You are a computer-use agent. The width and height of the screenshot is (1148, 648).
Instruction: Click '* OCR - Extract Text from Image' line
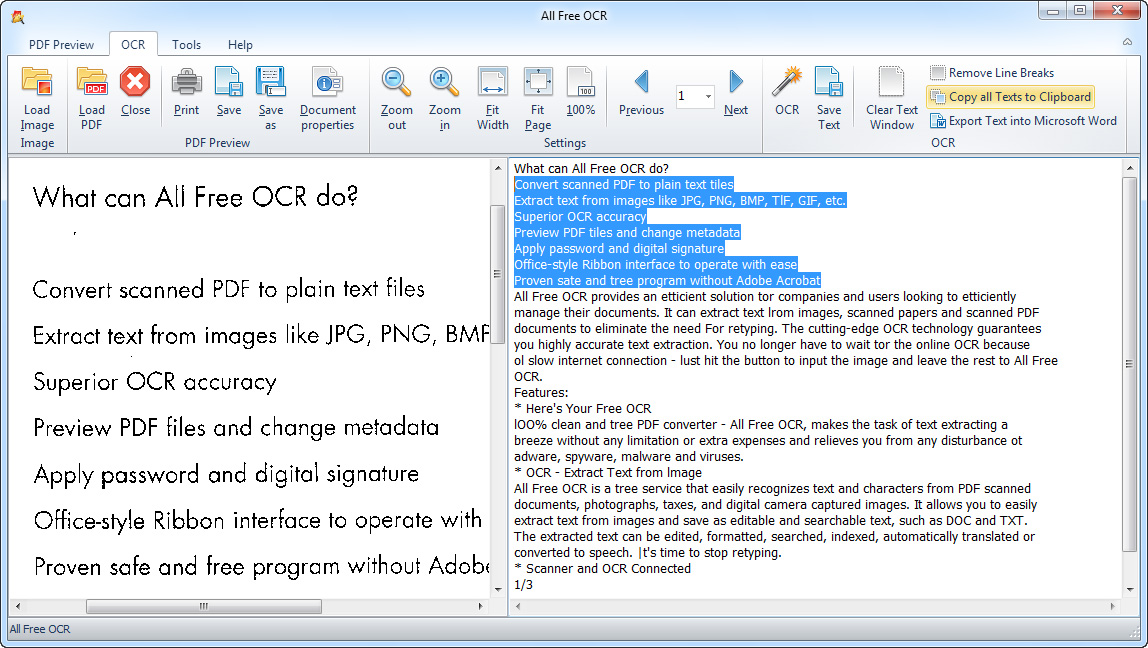(608, 472)
